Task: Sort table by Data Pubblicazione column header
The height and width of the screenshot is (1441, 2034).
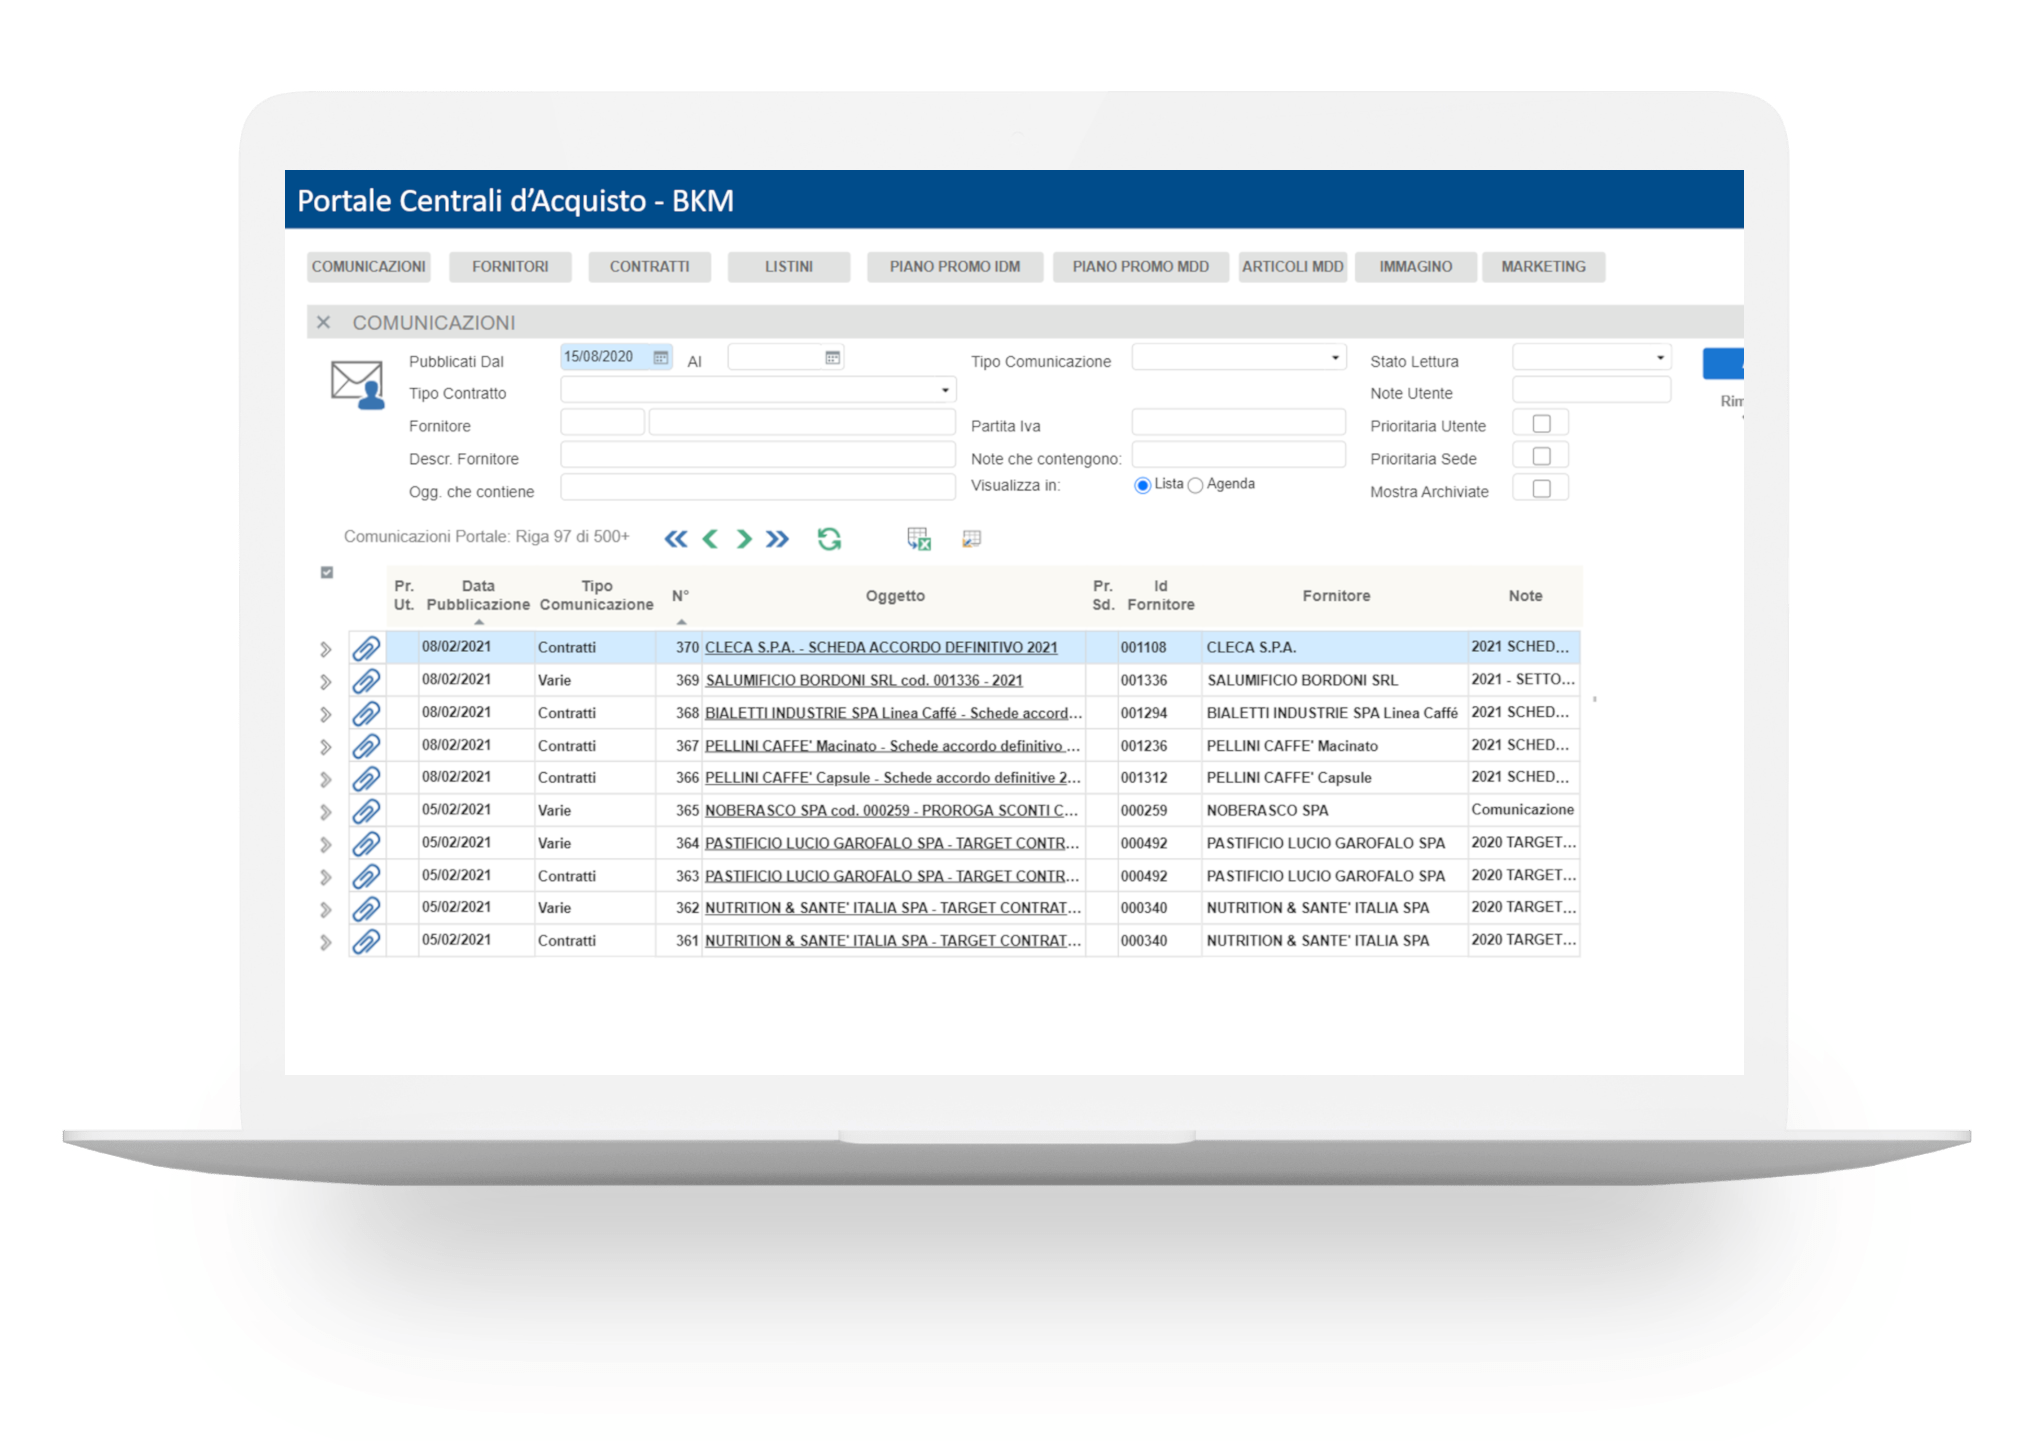Action: coord(478,596)
